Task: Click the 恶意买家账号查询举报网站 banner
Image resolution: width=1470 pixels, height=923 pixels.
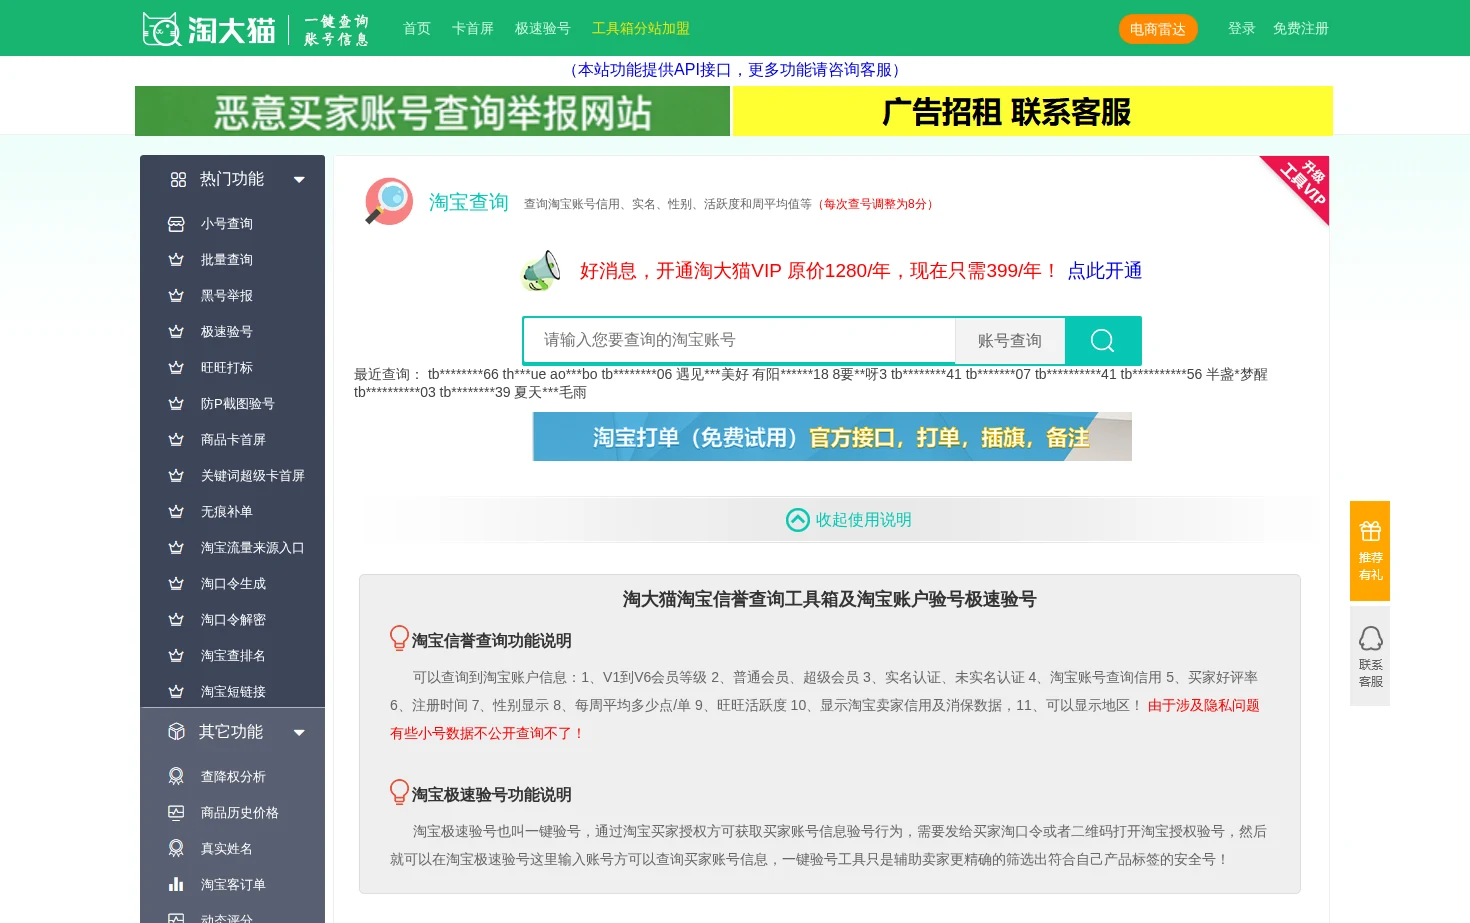Action: point(432,111)
